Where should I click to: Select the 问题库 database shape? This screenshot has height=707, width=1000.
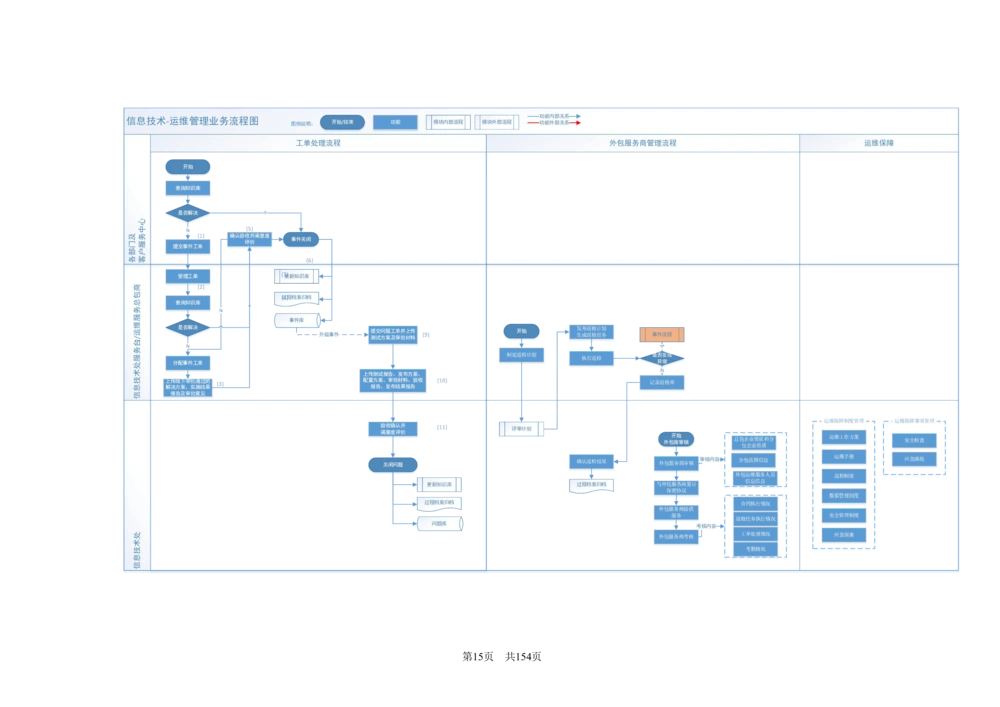point(439,523)
